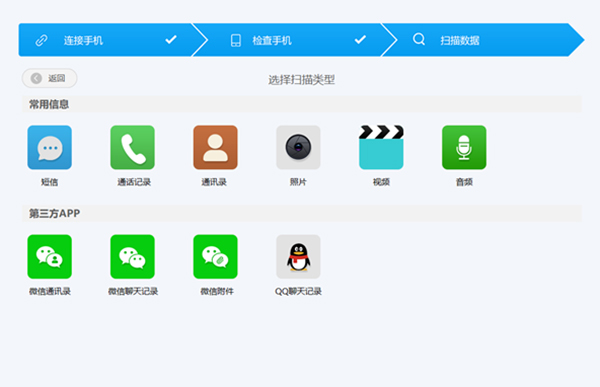Click the 通讯录 label under contacts icon
Viewport: 600px width, 387px height.
tap(214, 182)
